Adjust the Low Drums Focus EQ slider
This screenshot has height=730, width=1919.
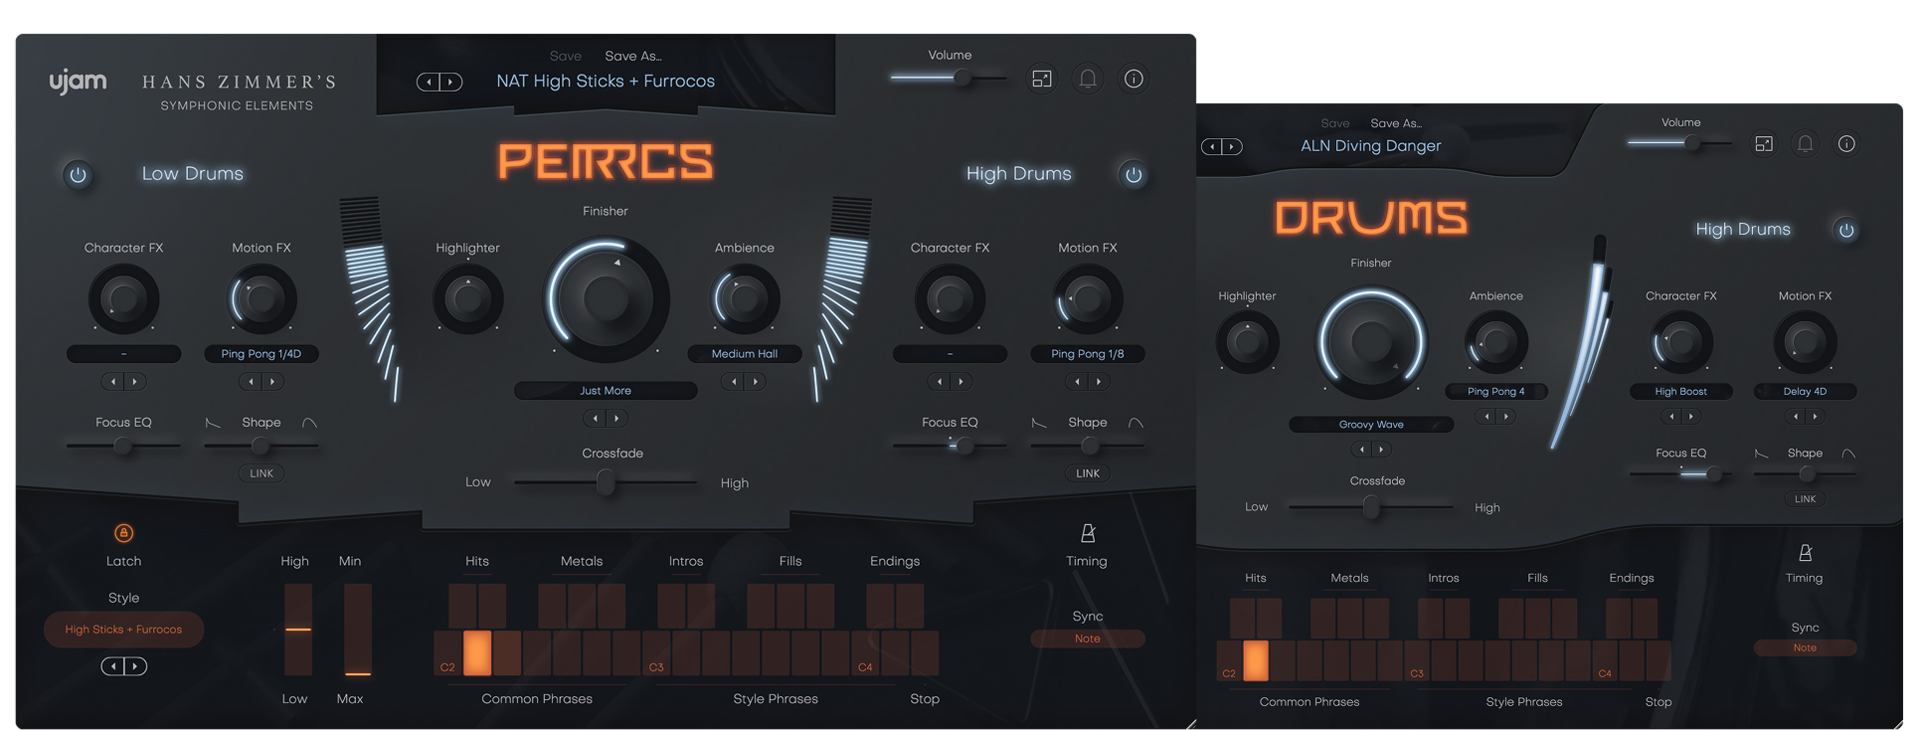coord(123,446)
